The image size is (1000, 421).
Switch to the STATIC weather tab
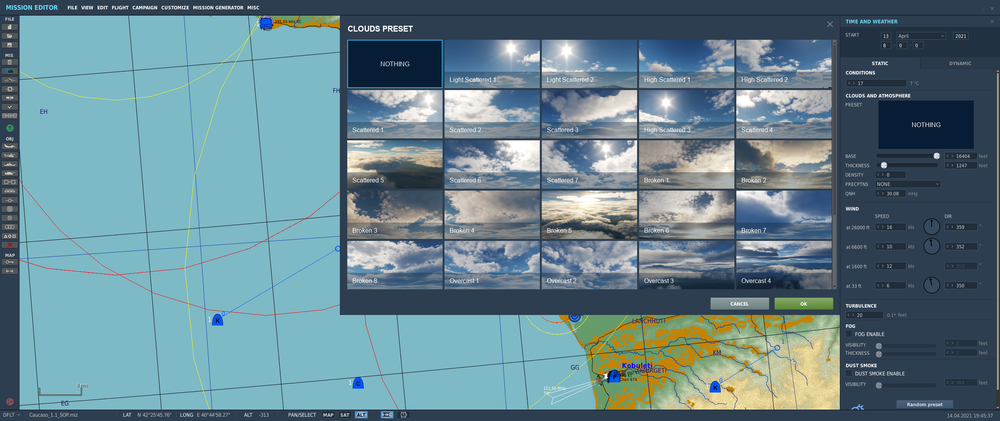coord(880,63)
